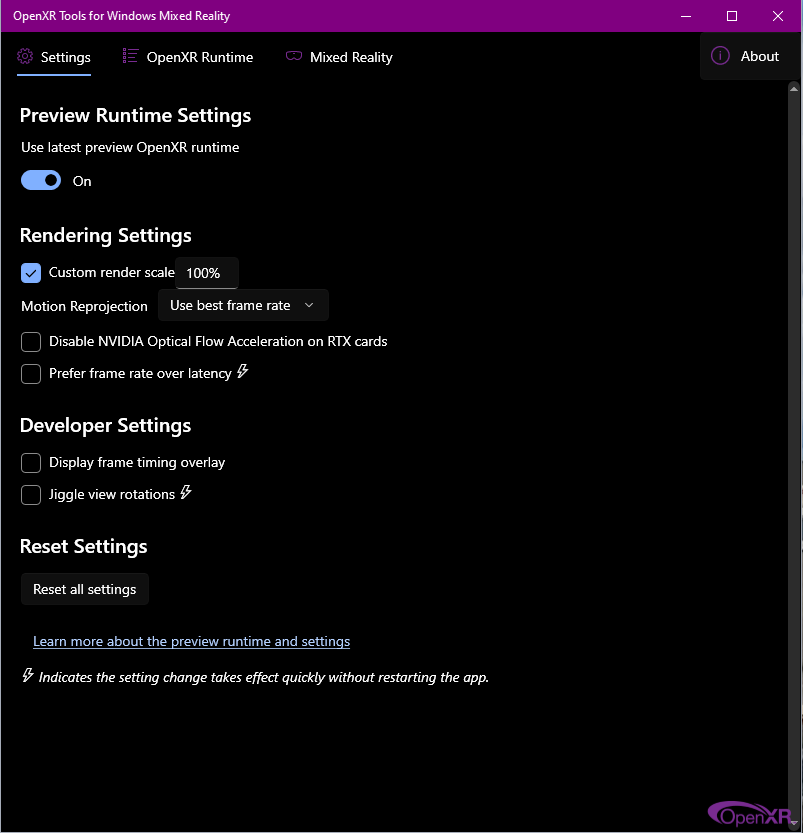Maximize the OpenXR Tools window
Viewport: 803px width, 833px height.
(732, 16)
